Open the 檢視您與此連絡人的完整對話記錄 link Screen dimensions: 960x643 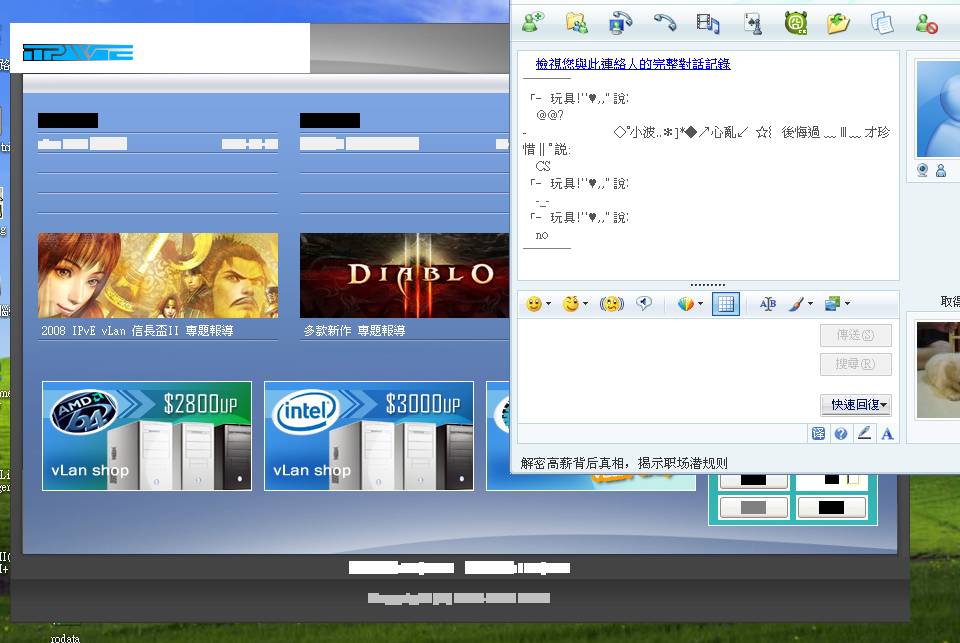pos(632,64)
